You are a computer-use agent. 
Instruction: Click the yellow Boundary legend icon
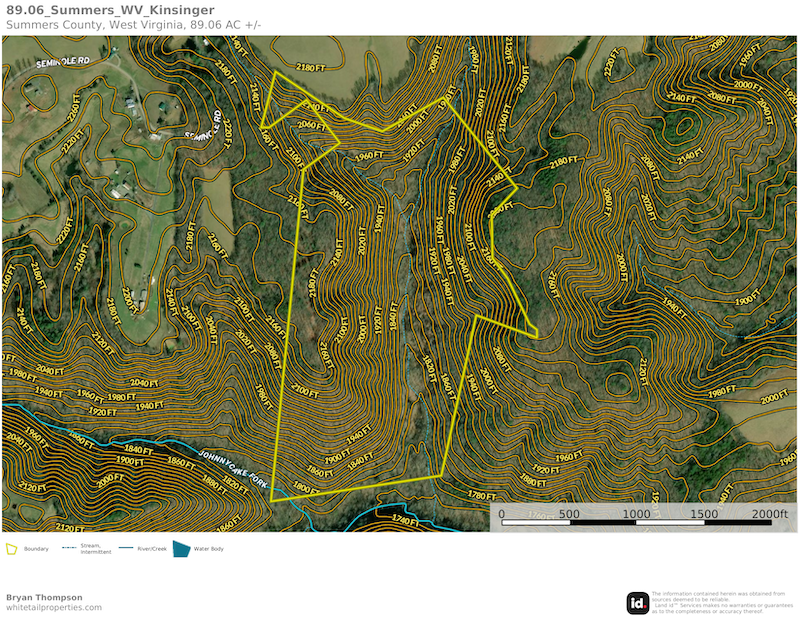coord(12,549)
